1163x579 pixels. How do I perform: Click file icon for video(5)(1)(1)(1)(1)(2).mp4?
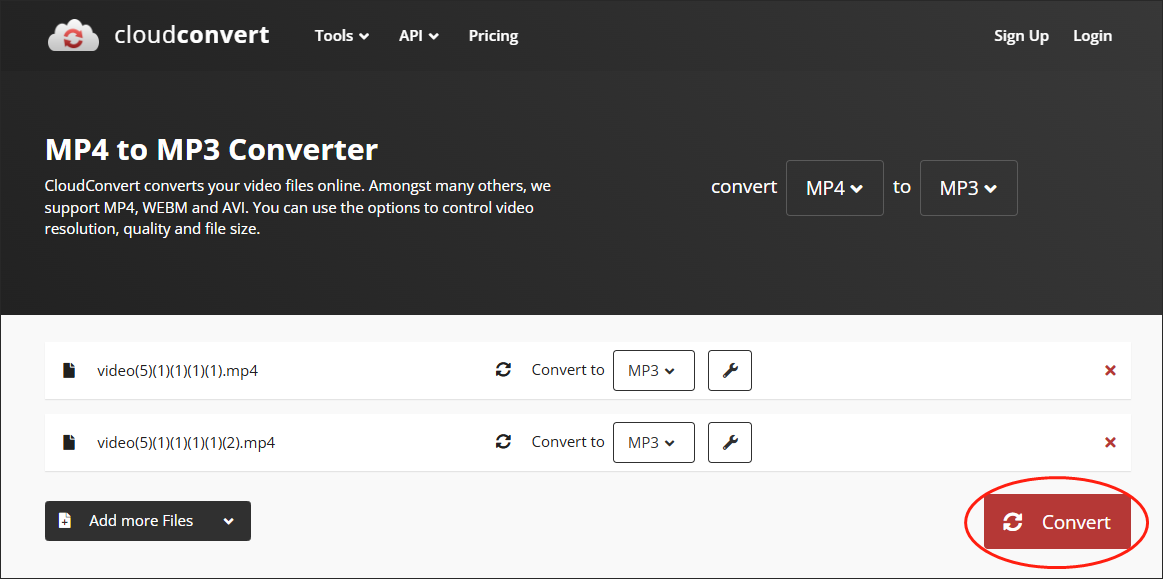[69, 443]
